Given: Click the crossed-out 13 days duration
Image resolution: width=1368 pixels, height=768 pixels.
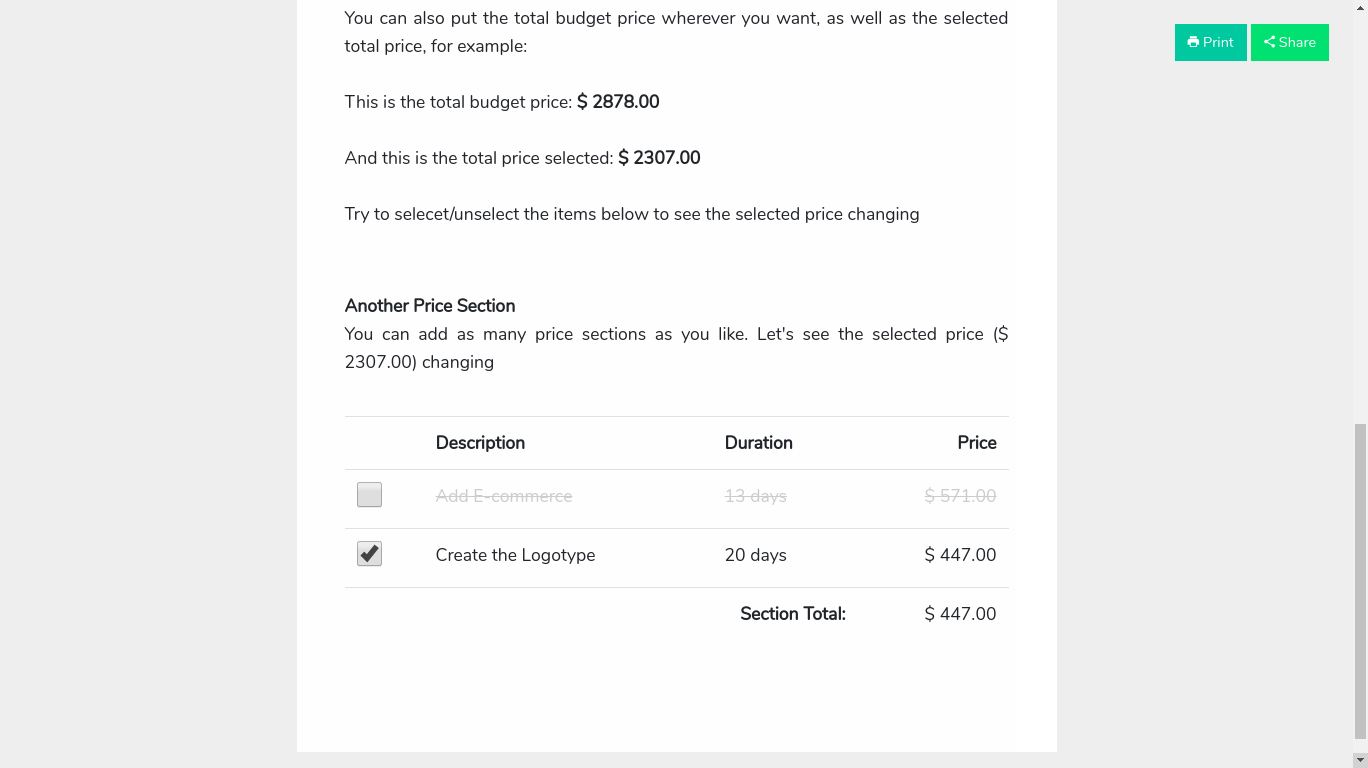Looking at the screenshot, I should (x=755, y=496).
